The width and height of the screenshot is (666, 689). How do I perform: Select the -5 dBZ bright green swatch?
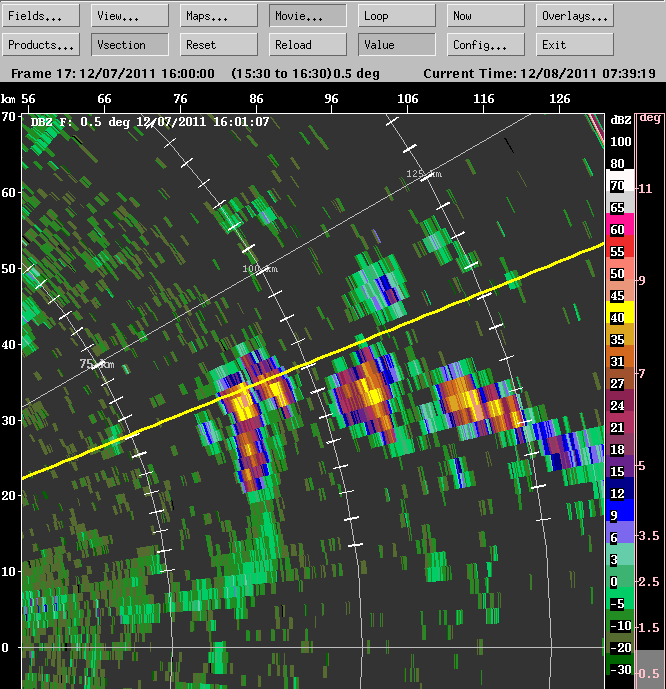tap(620, 598)
